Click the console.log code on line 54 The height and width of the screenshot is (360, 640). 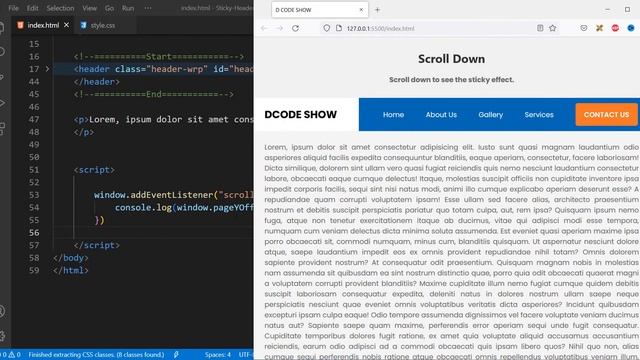coord(184,208)
